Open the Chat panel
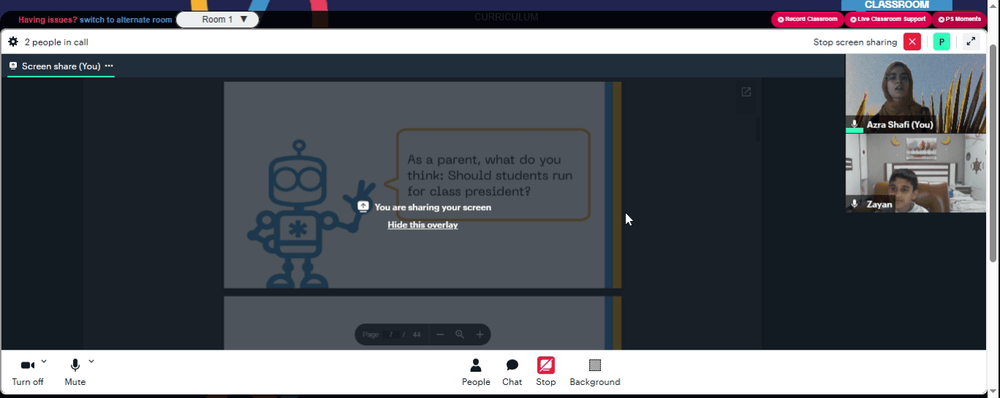 [511, 372]
